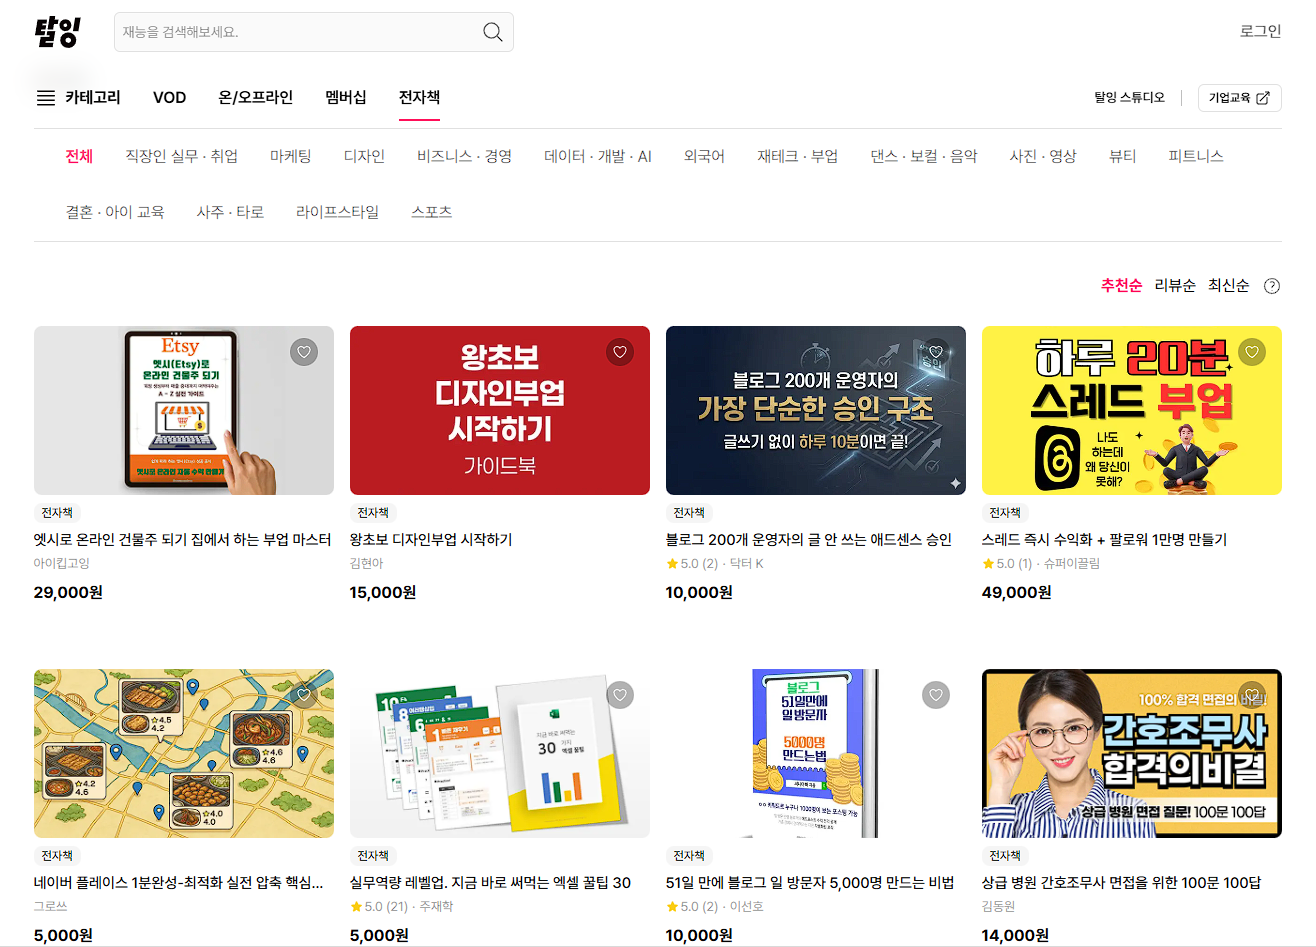The width and height of the screenshot is (1316, 947).
Task: Switch to the VOD tab
Action: (169, 97)
